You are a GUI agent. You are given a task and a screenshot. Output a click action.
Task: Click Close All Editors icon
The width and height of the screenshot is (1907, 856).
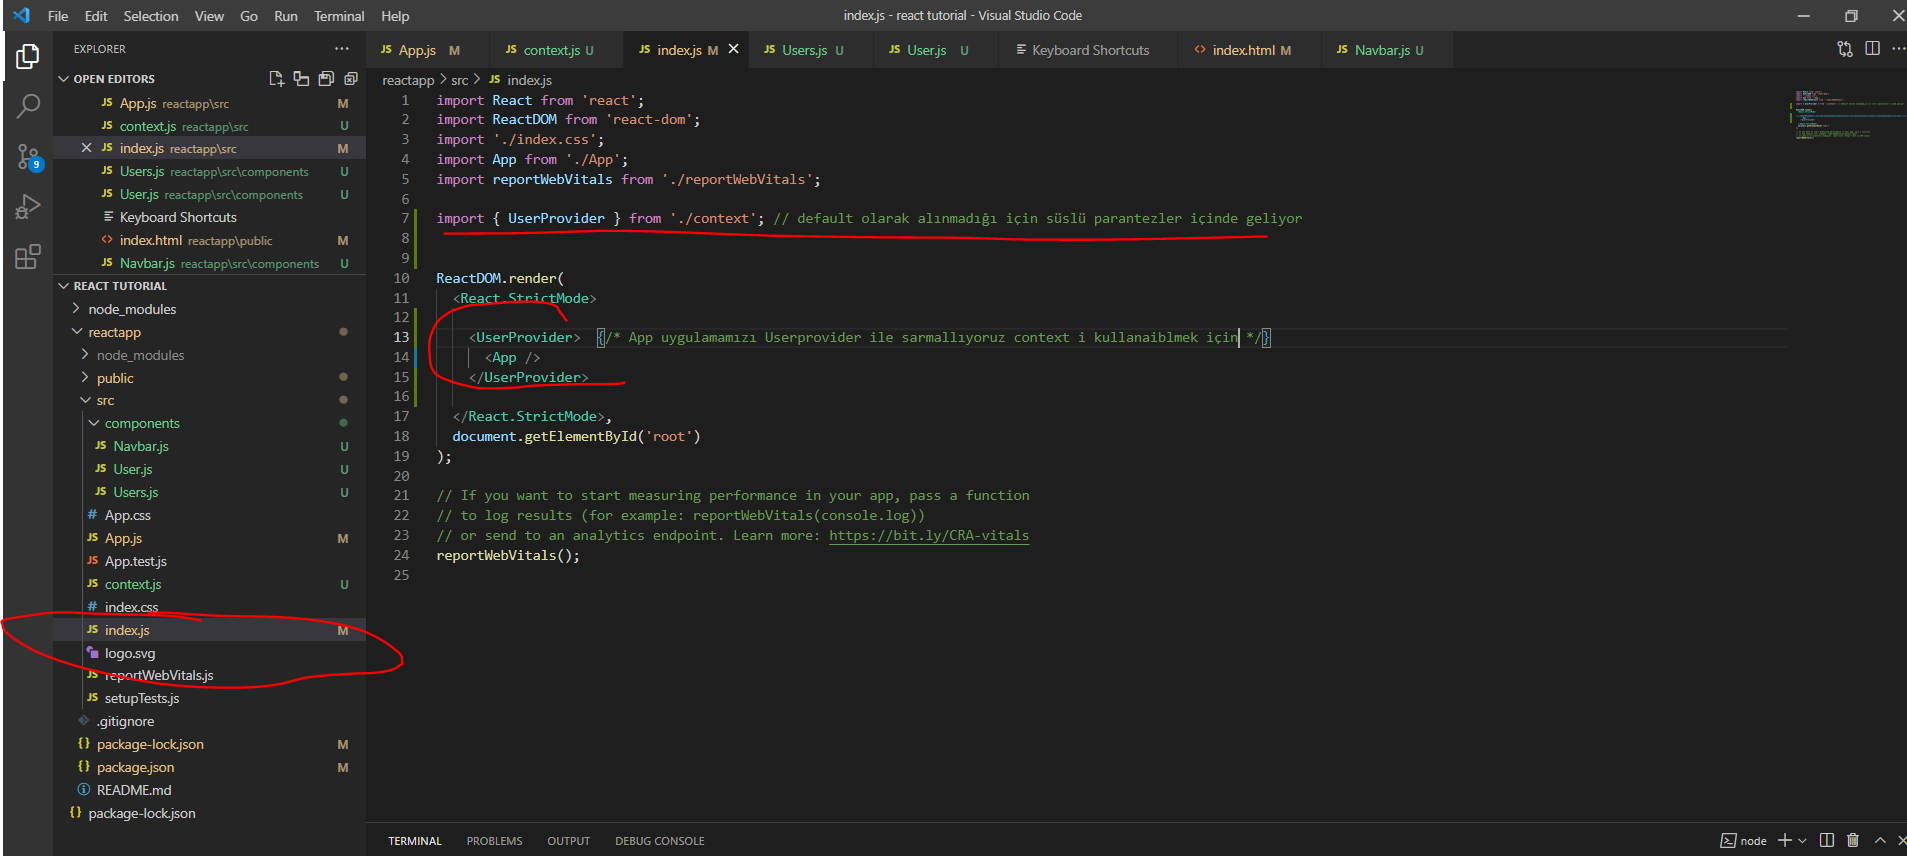351,79
